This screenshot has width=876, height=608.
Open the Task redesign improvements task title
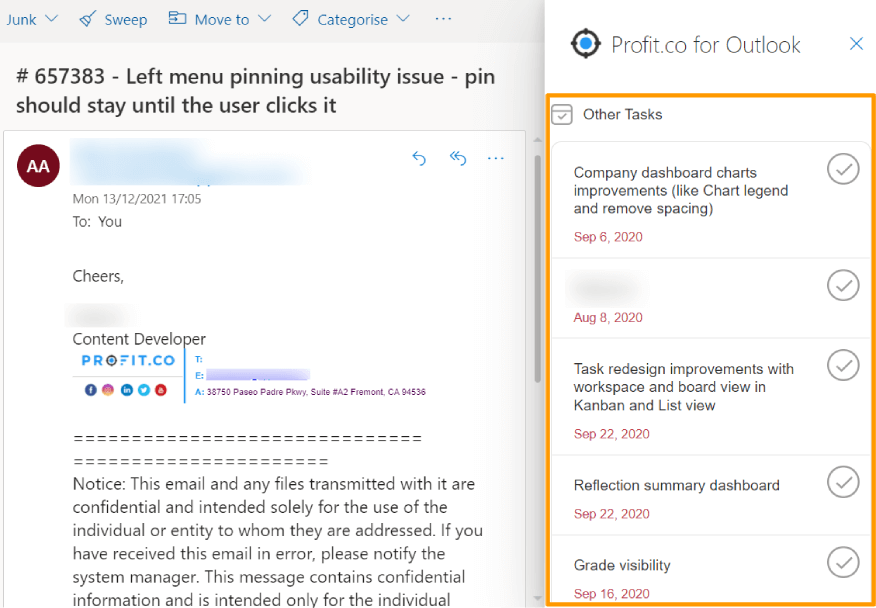(684, 387)
